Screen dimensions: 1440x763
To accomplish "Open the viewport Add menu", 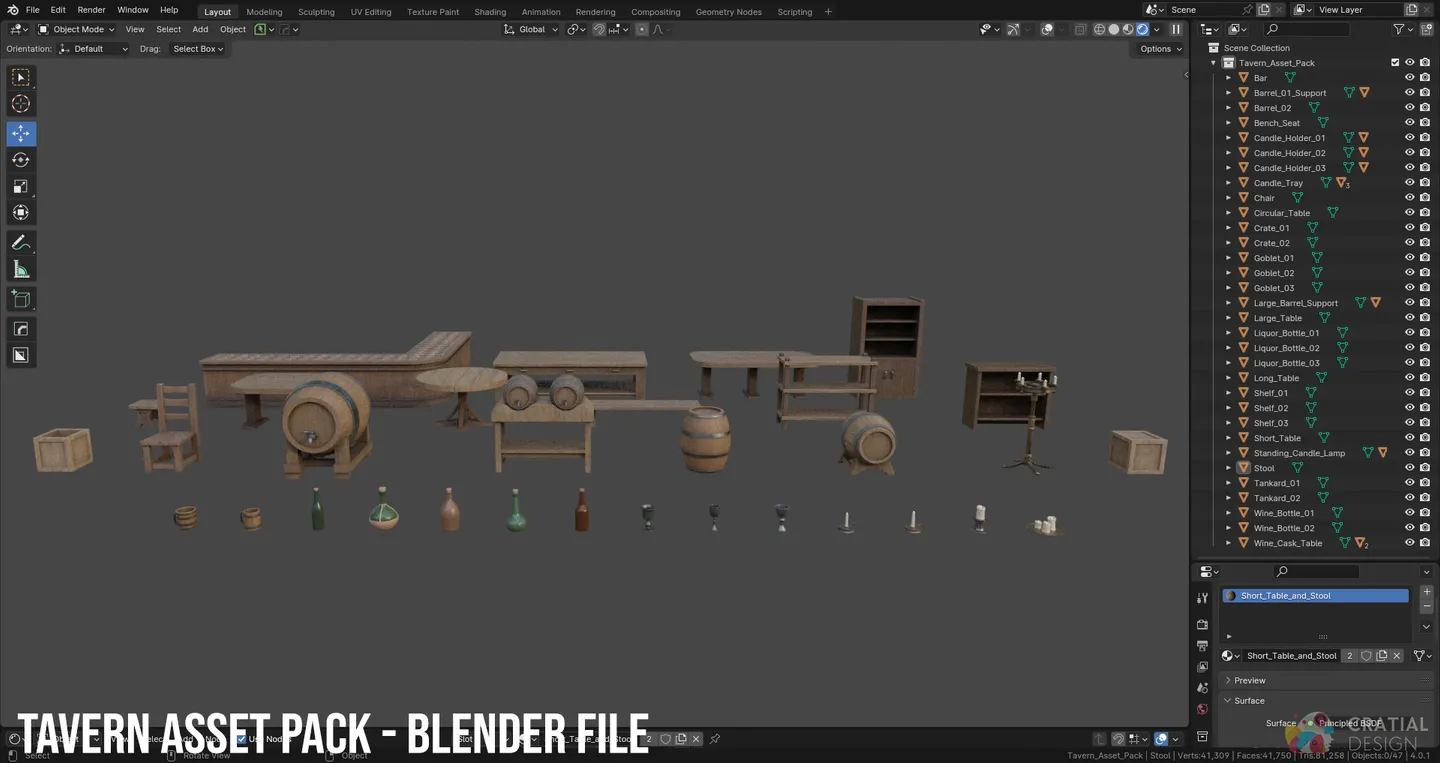I will 200,29.
